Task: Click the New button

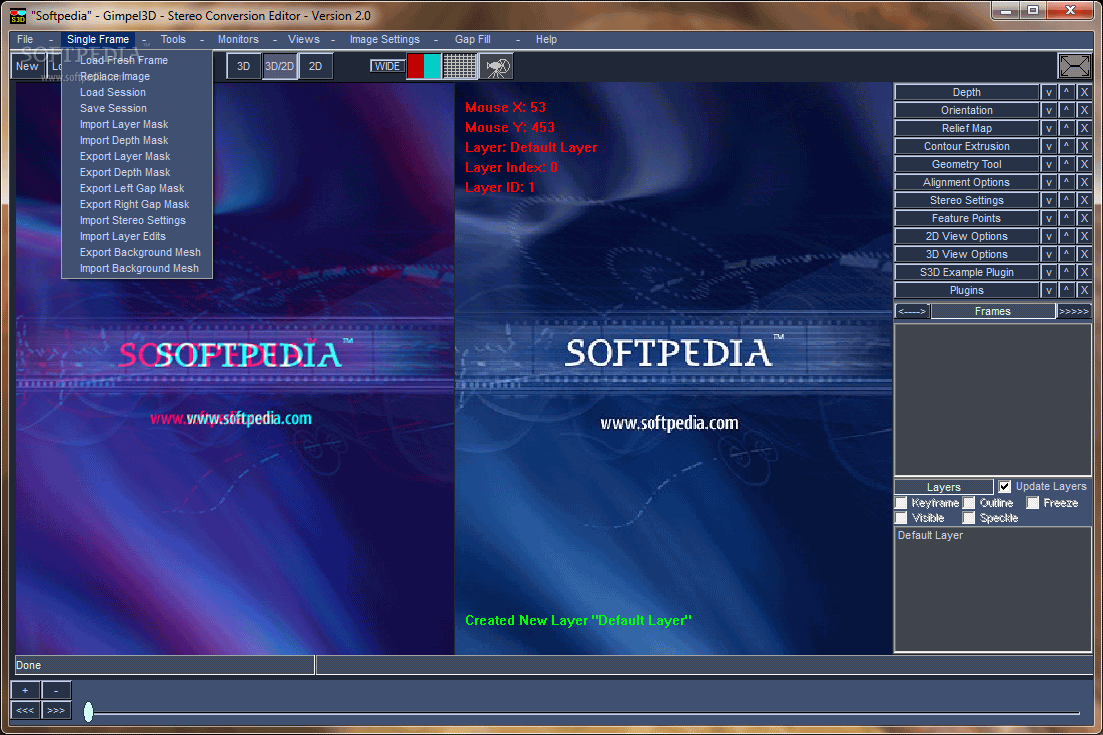Action: pyautogui.click(x=27, y=66)
